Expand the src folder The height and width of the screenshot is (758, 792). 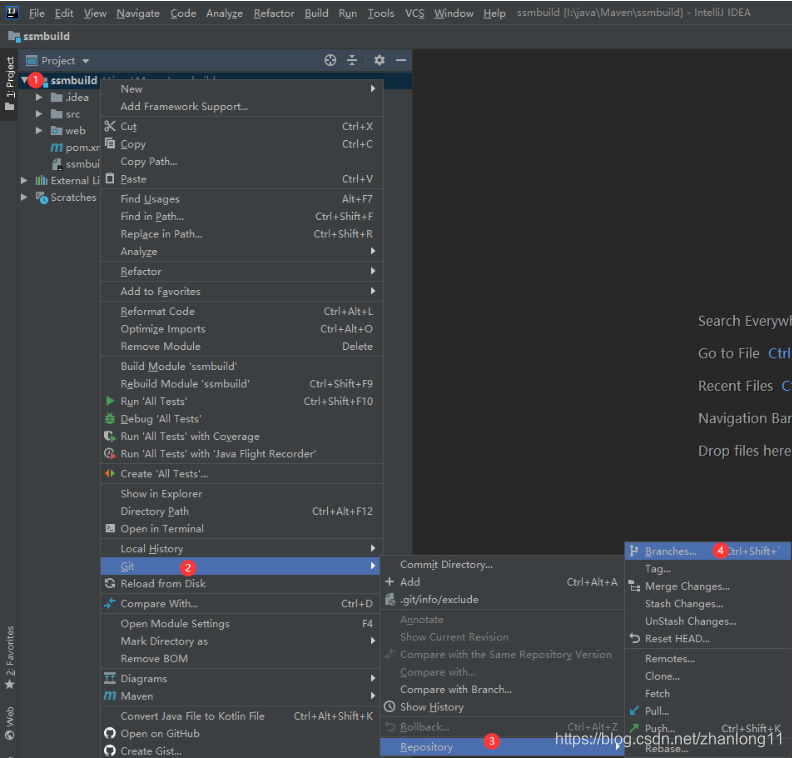tap(39, 114)
